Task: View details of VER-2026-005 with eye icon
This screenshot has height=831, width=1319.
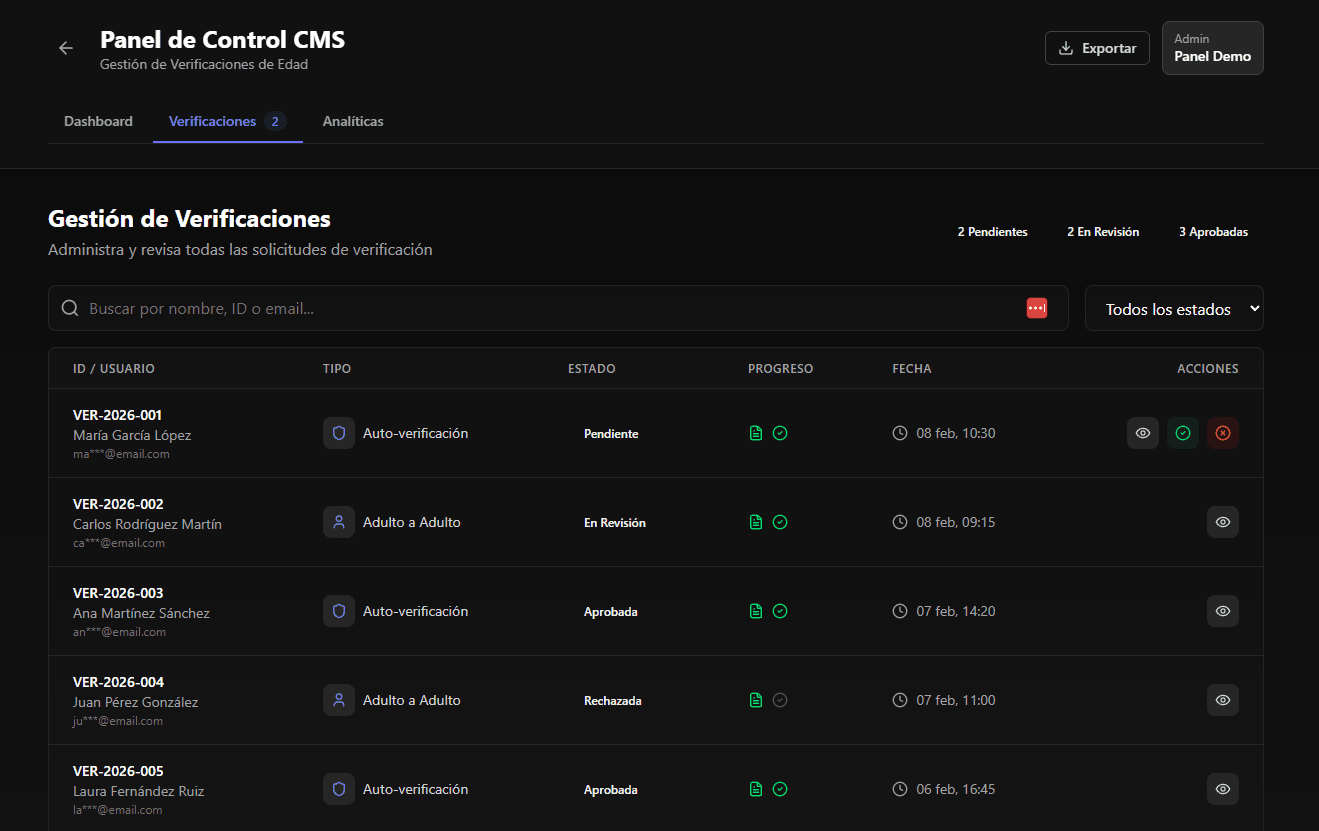Action: click(x=1223, y=789)
